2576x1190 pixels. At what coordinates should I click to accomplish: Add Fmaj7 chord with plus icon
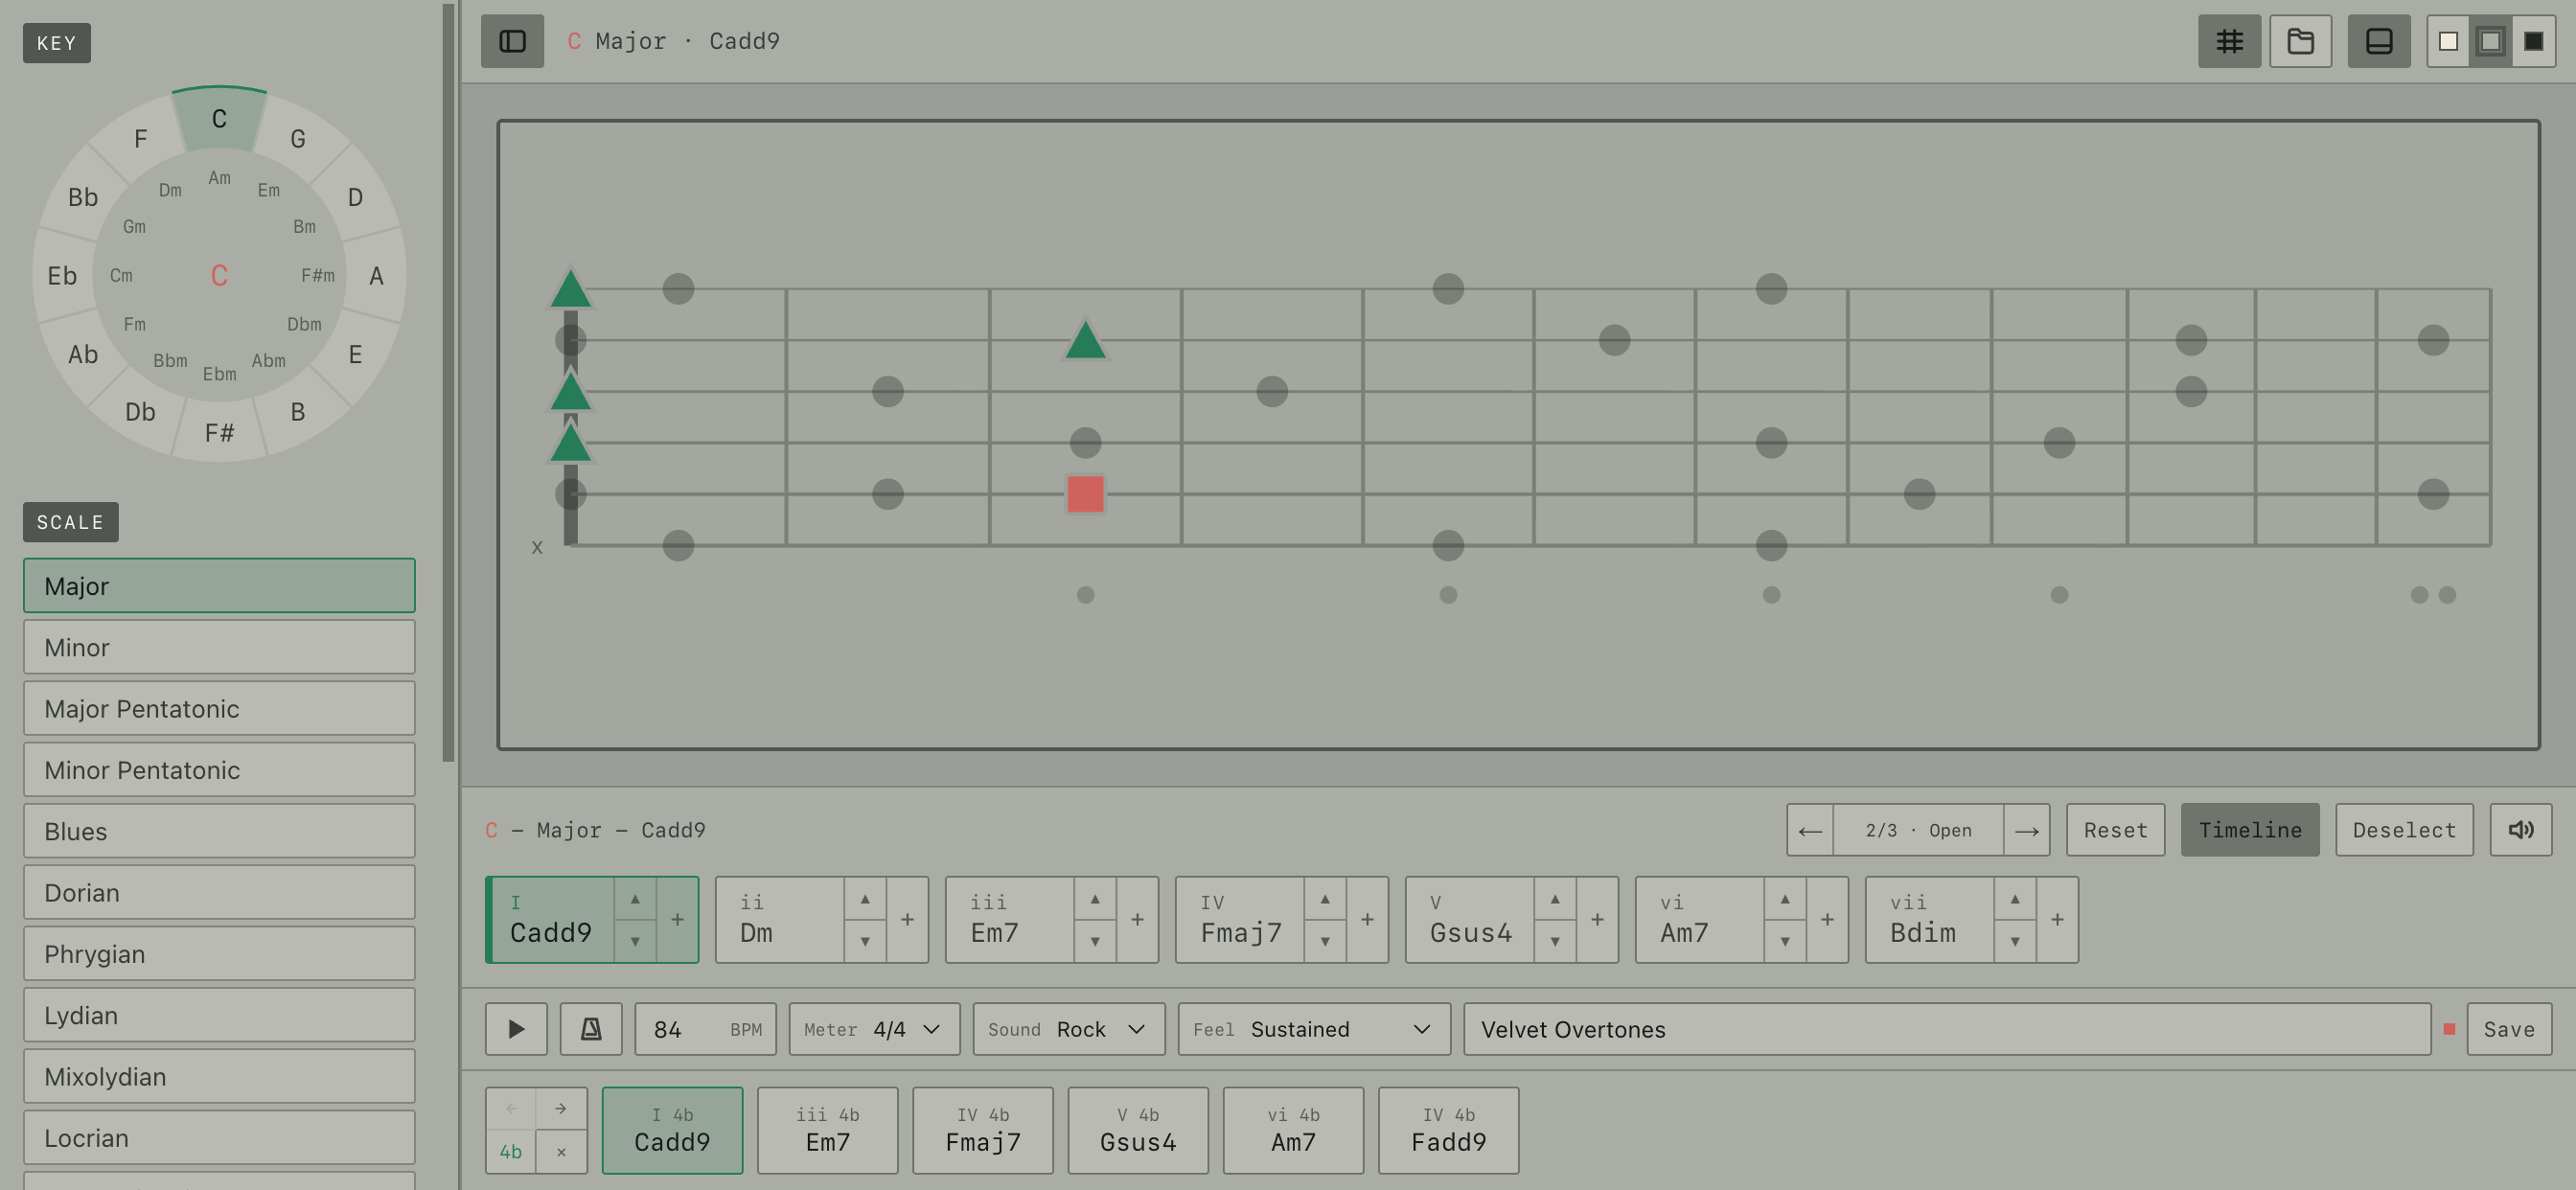(1367, 920)
